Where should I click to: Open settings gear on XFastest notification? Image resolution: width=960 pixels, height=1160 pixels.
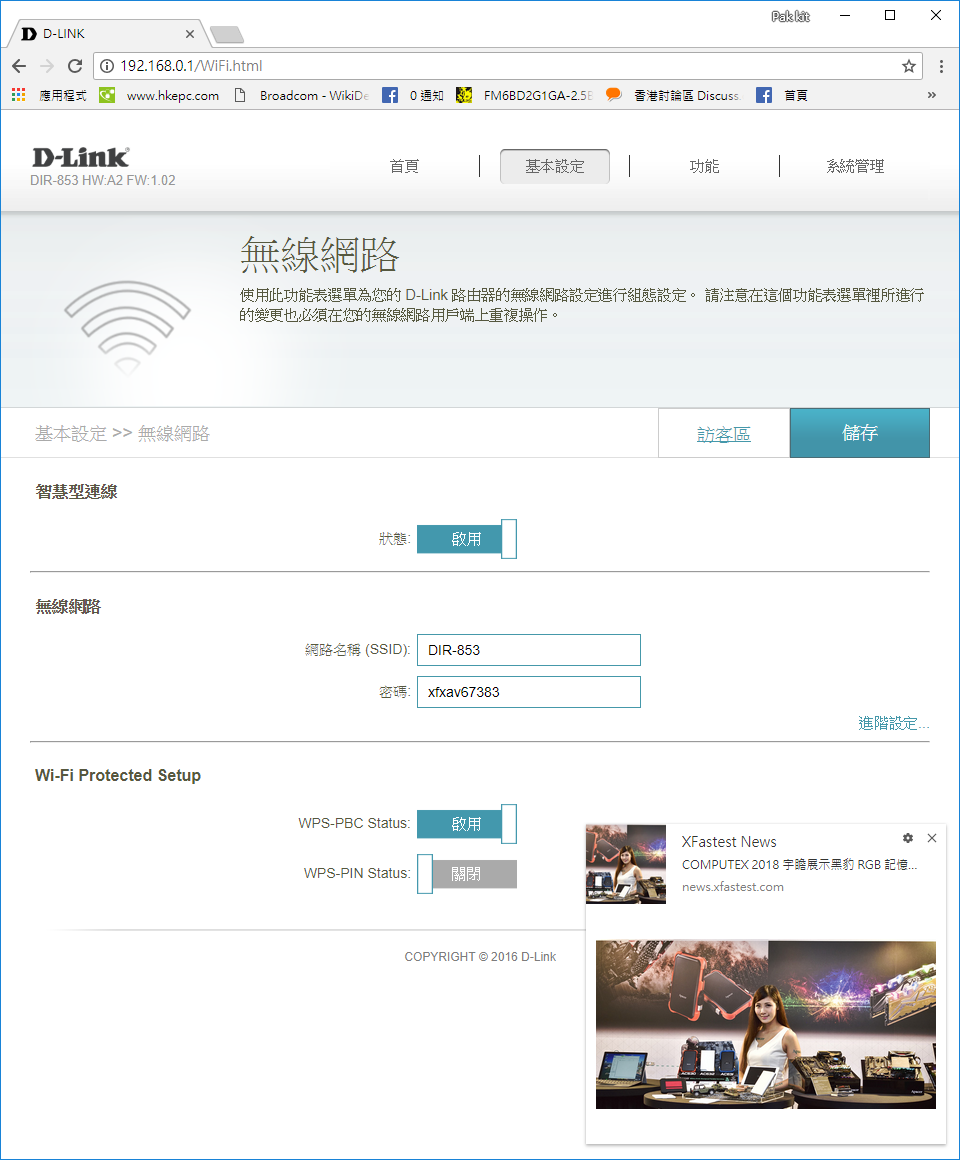tap(907, 838)
